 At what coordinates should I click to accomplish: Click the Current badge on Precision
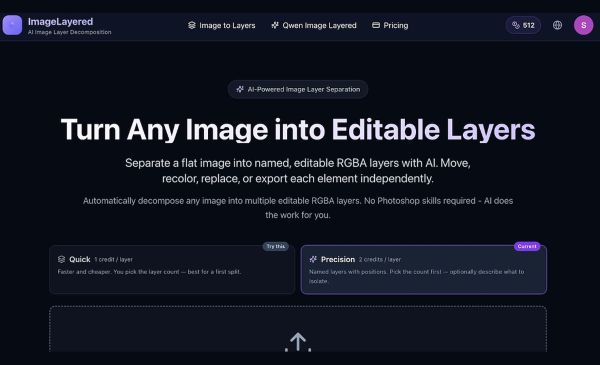527,246
